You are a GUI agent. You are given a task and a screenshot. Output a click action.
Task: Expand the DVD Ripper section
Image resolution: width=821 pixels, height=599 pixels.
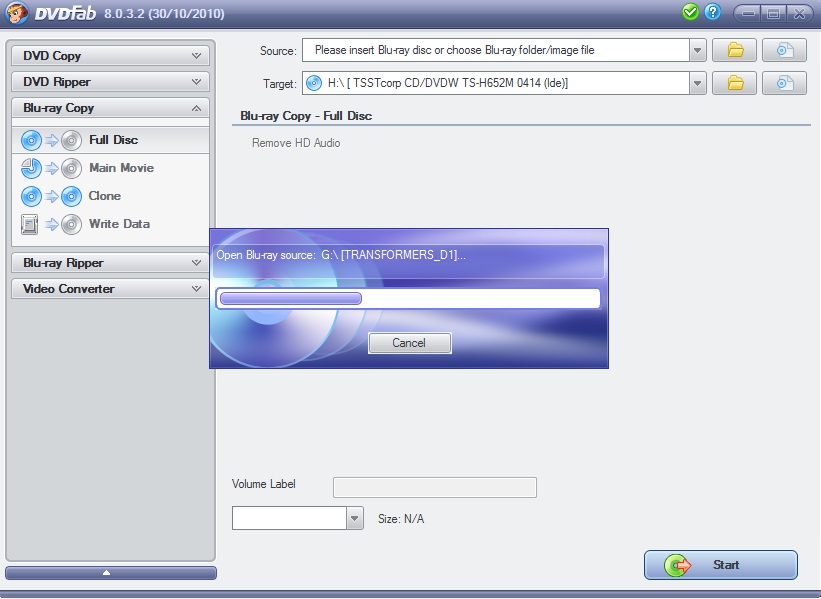pos(110,82)
